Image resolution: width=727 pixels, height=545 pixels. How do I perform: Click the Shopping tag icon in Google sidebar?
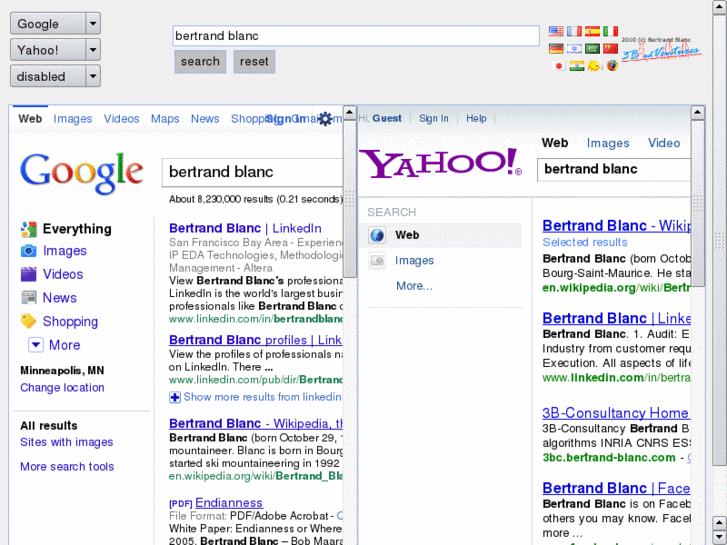28,321
